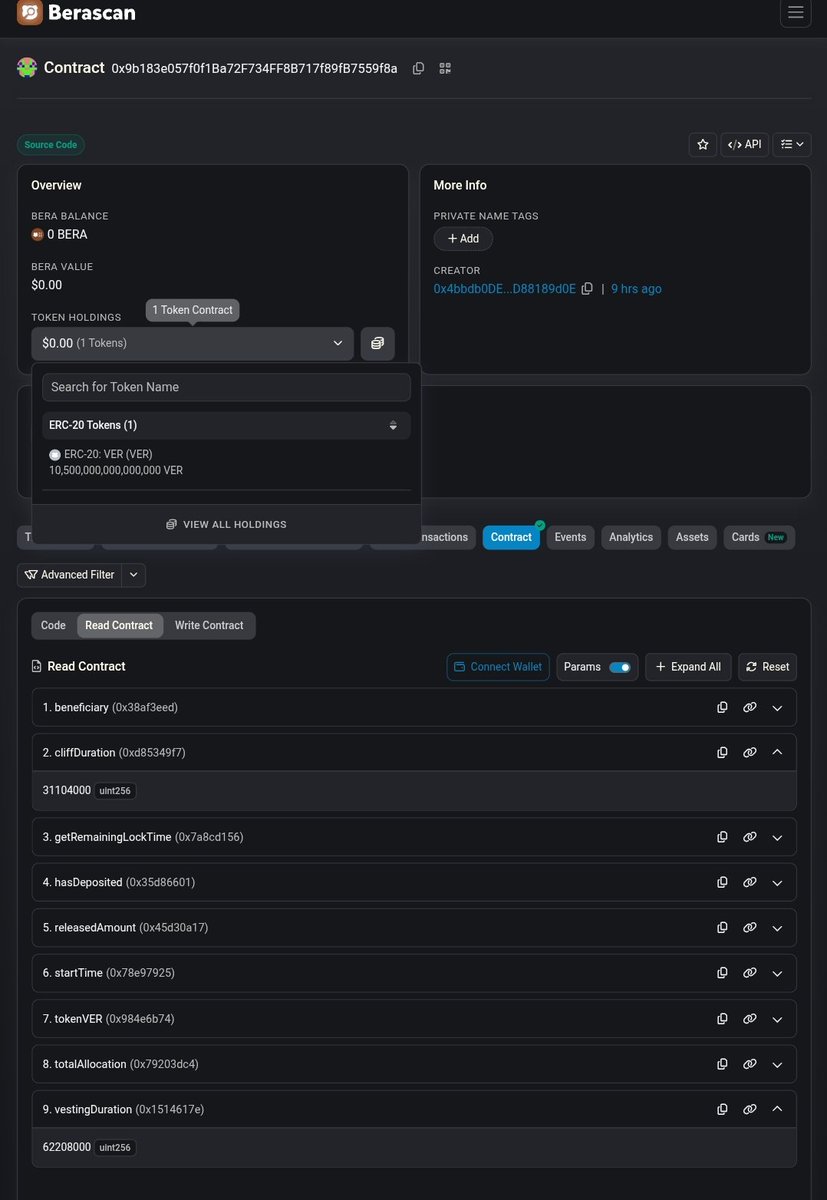Expand the releasedAmount row
827x1200 pixels.
click(x=777, y=928)
